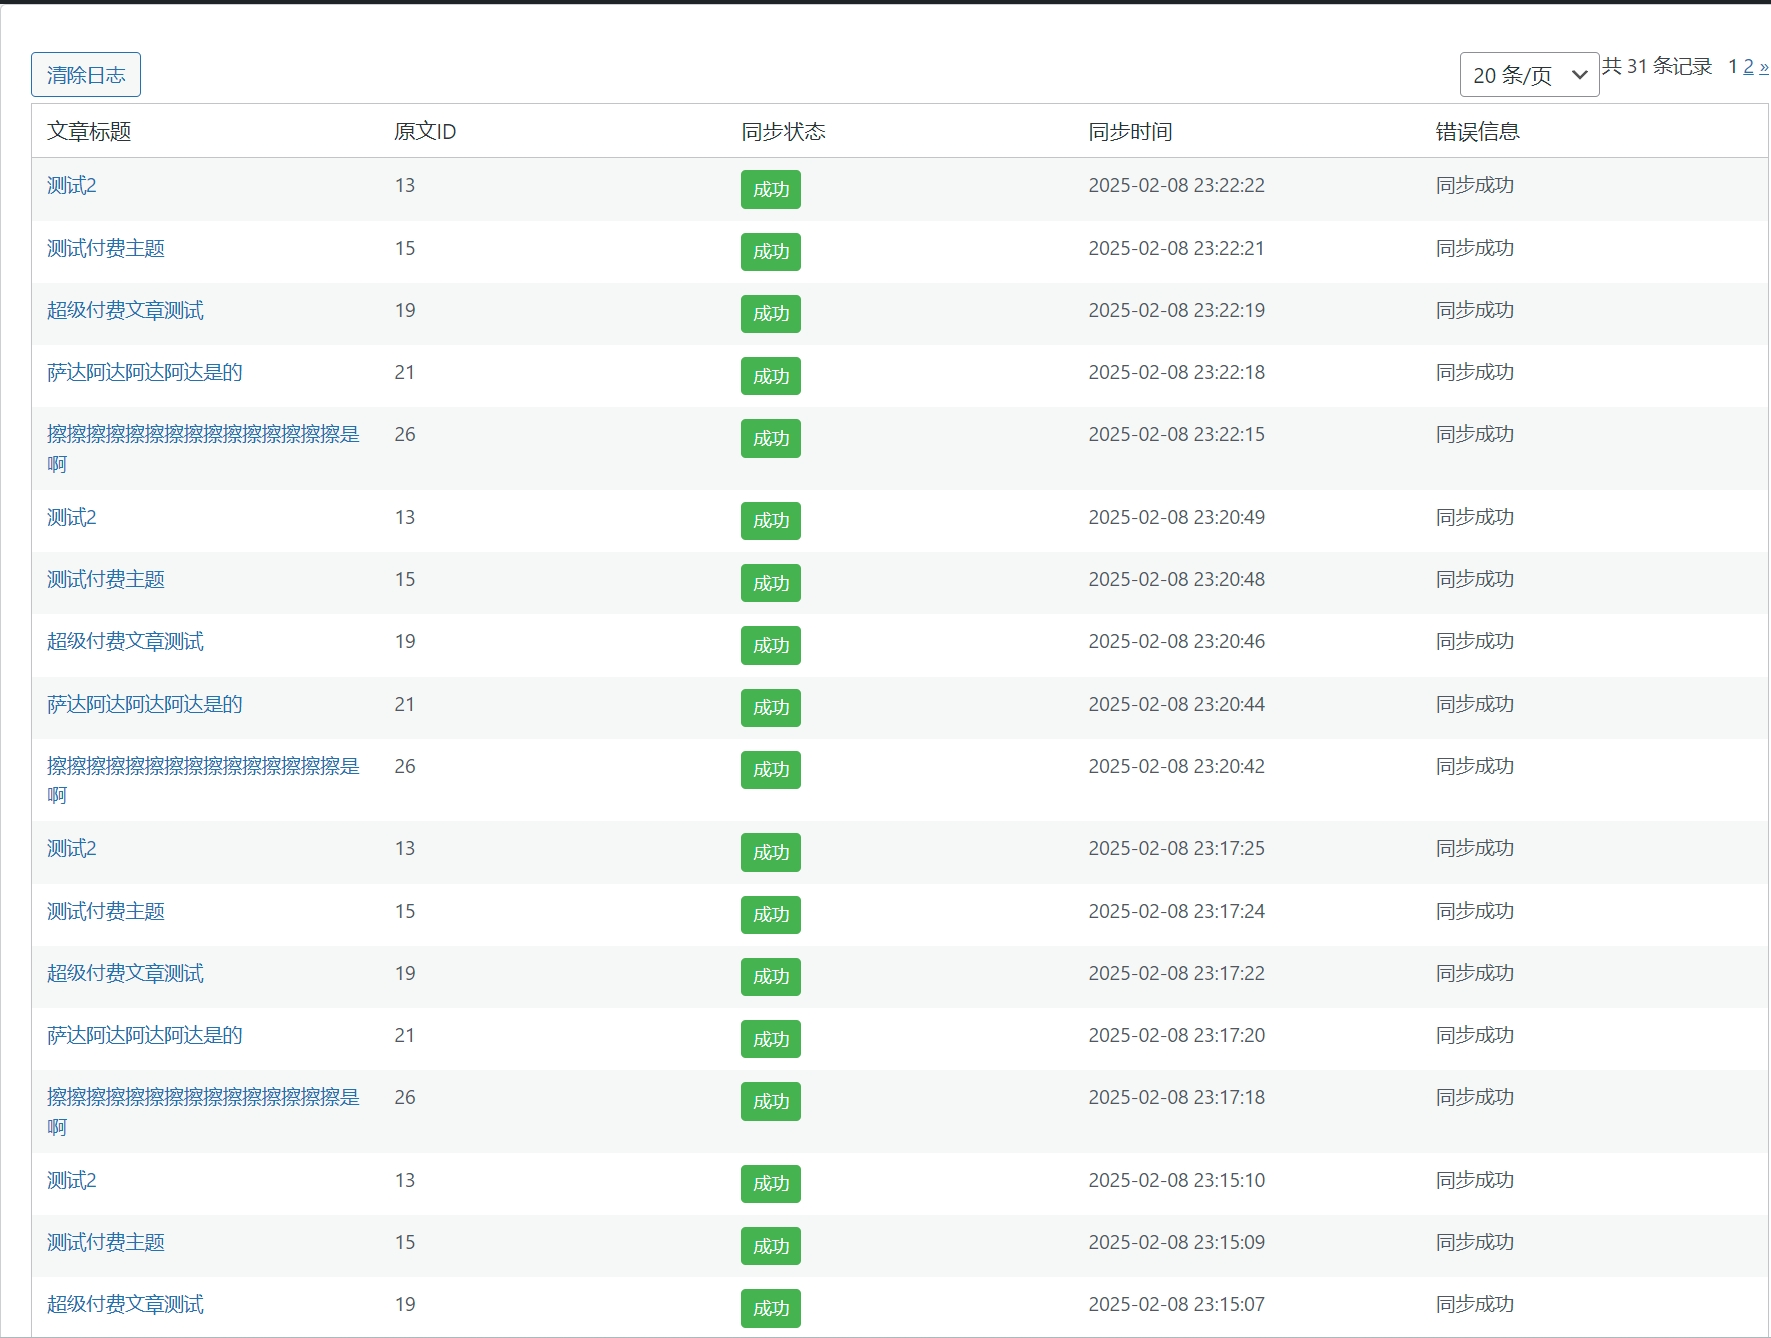Click the » next page arrow
This screenshot has height=1338, width=1771.
coord(1763,67)
